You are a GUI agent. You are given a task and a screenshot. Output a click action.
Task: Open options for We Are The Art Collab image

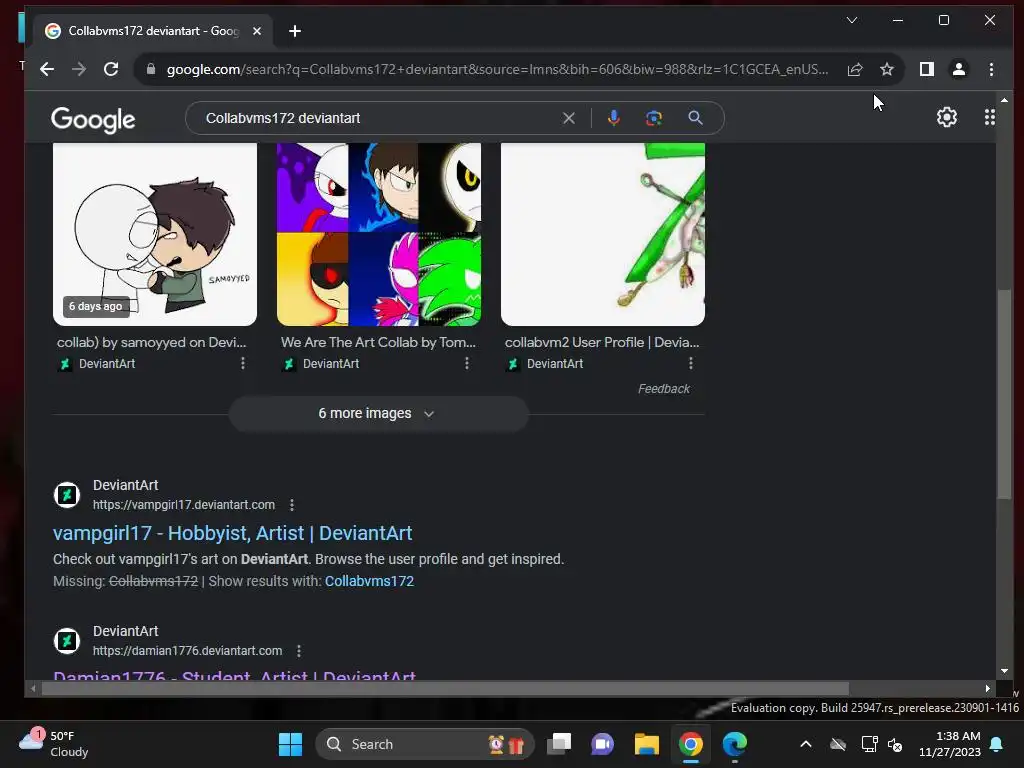pos(467,364)
